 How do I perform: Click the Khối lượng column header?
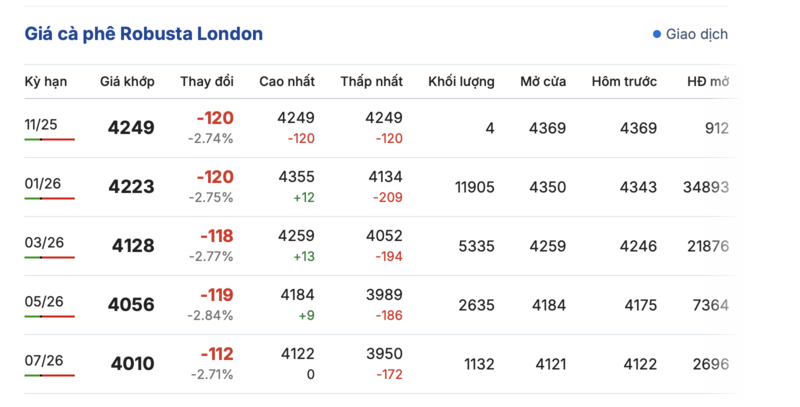tap(461, 81)
